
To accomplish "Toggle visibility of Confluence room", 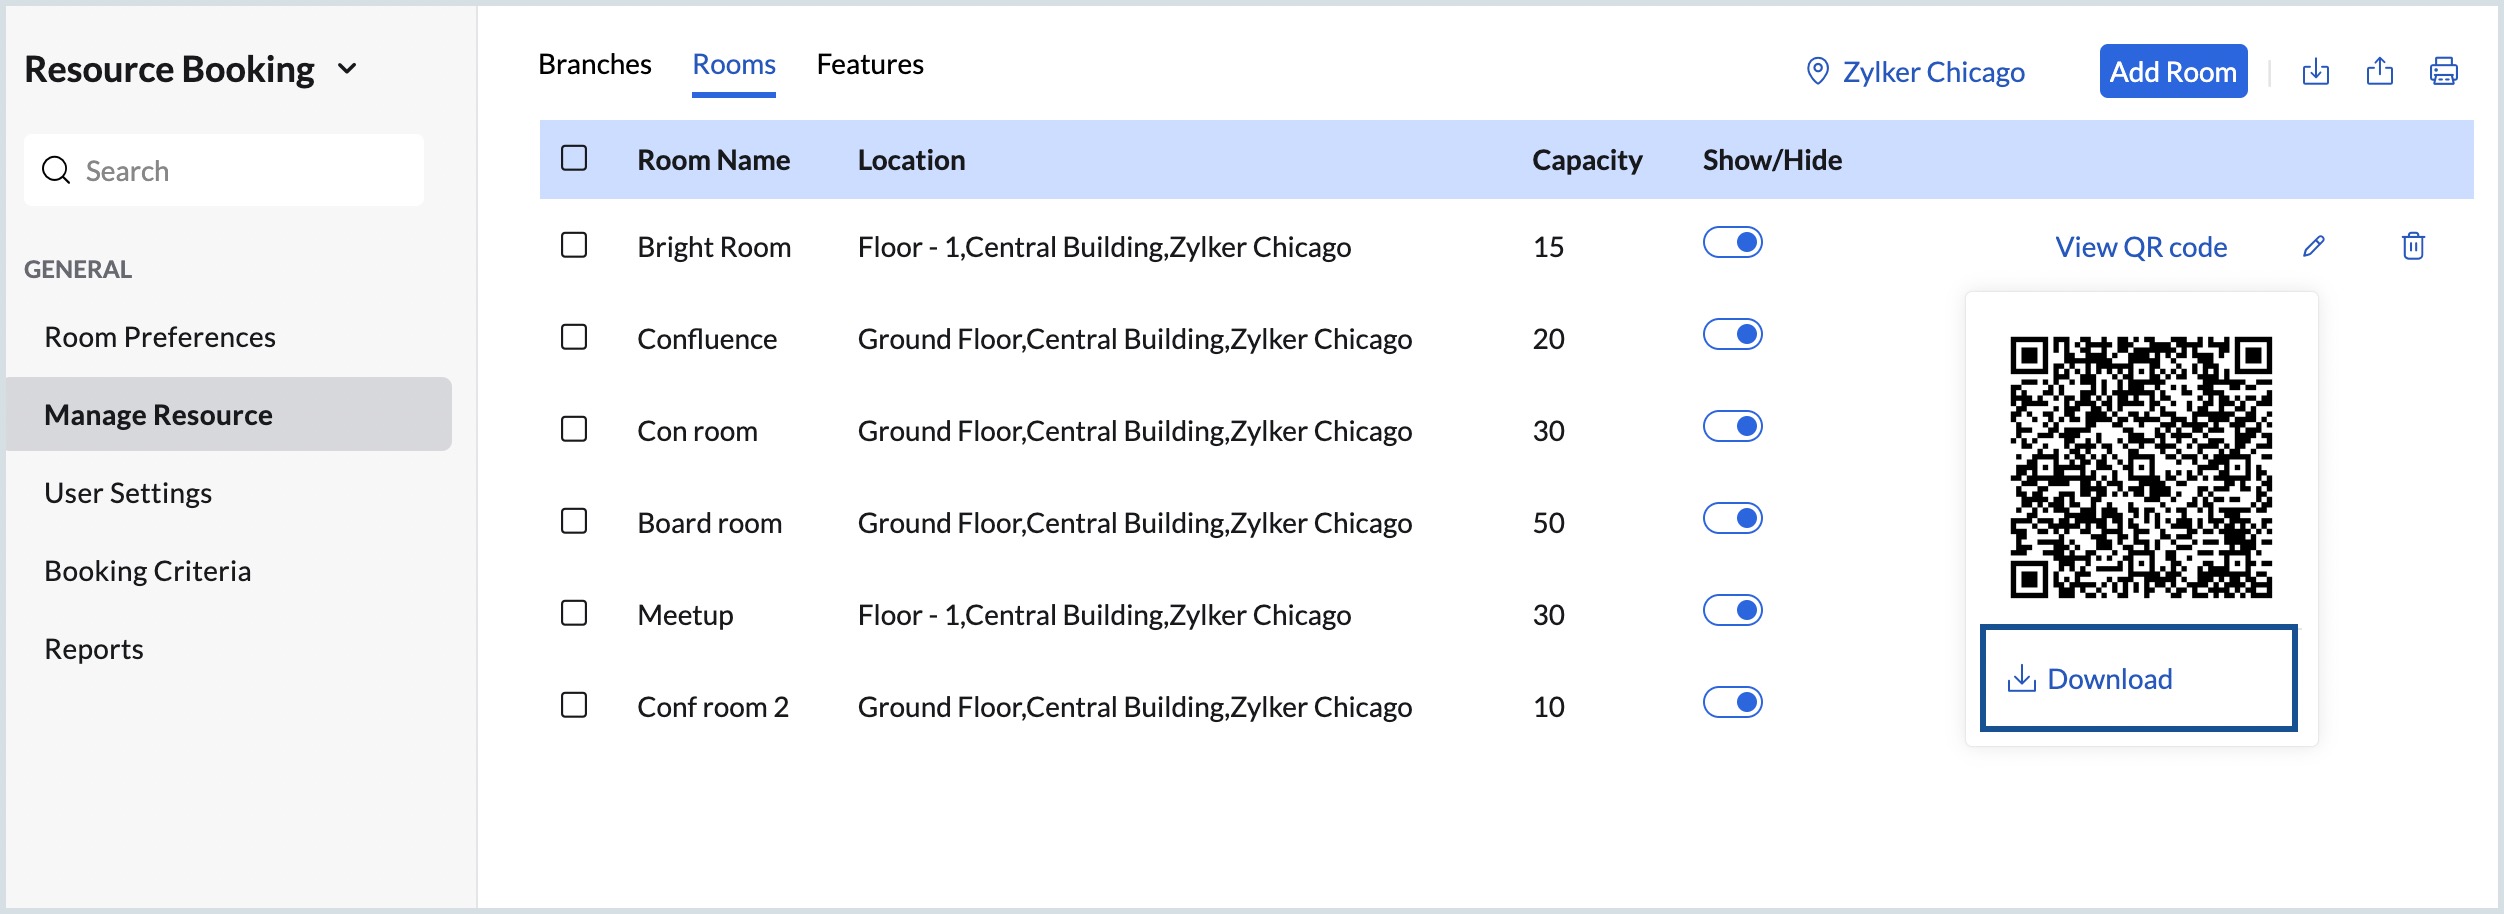I will tap(1732, 334).
